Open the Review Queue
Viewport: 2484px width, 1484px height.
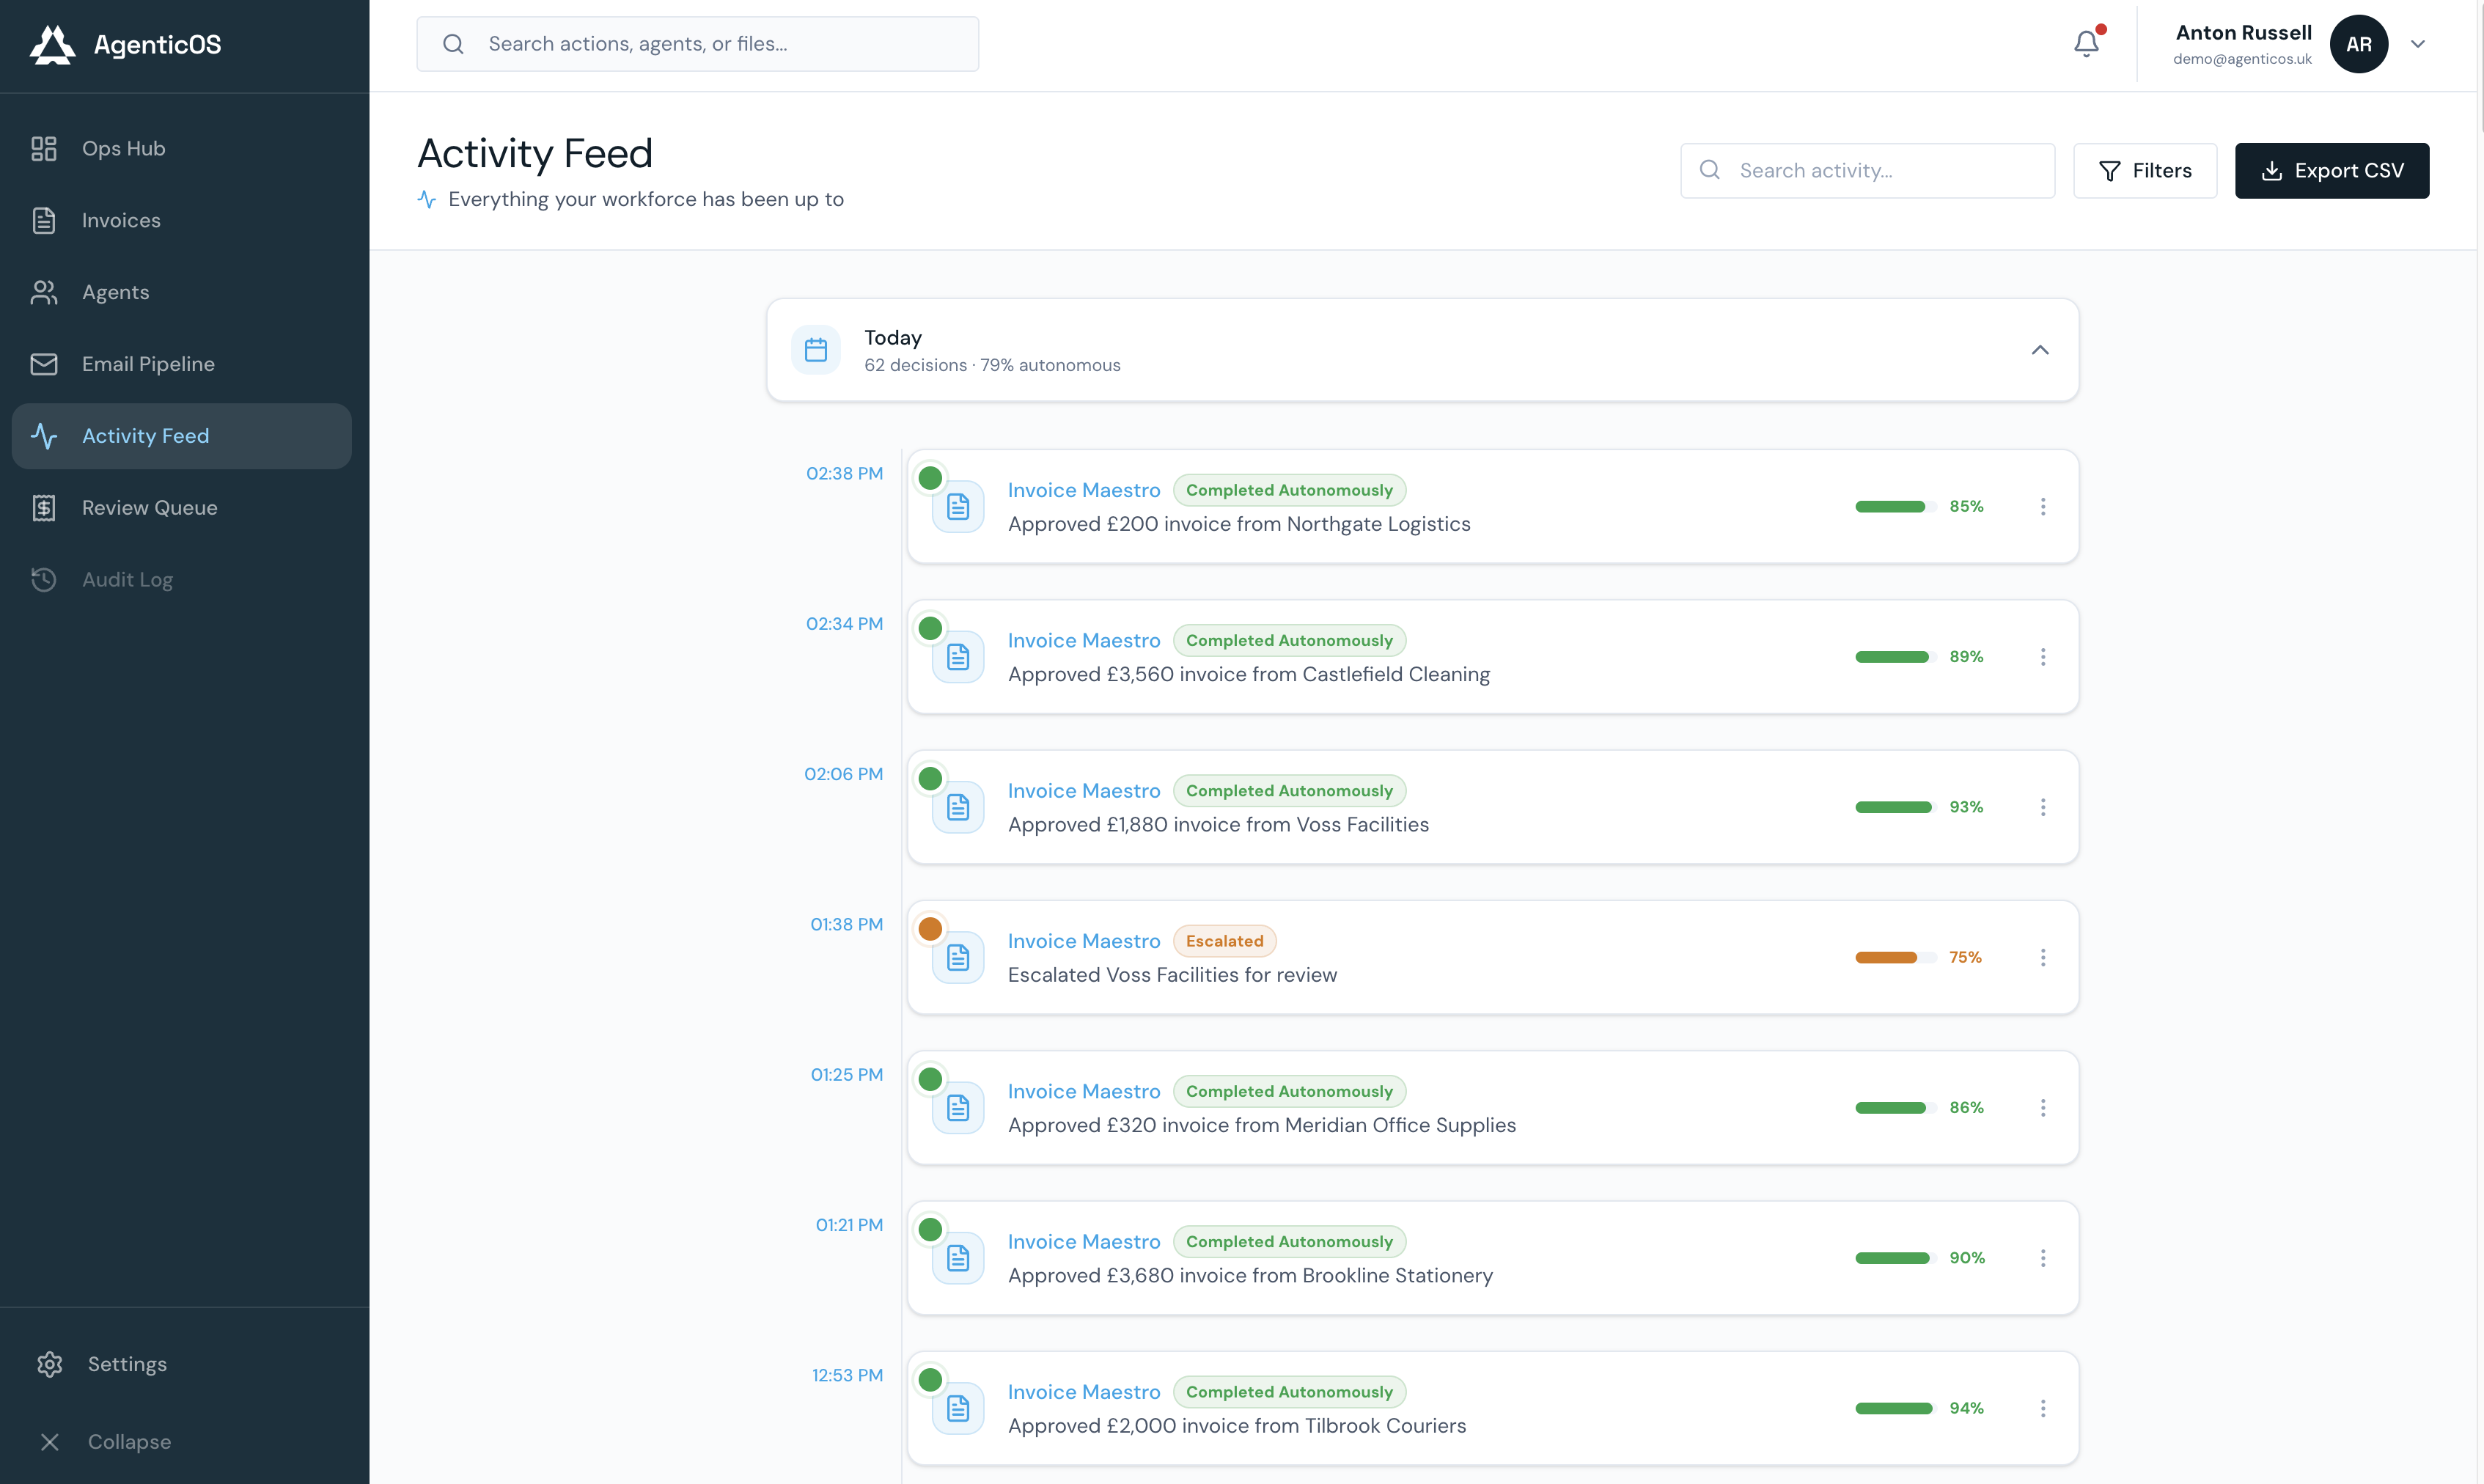[x=182, y=508]
